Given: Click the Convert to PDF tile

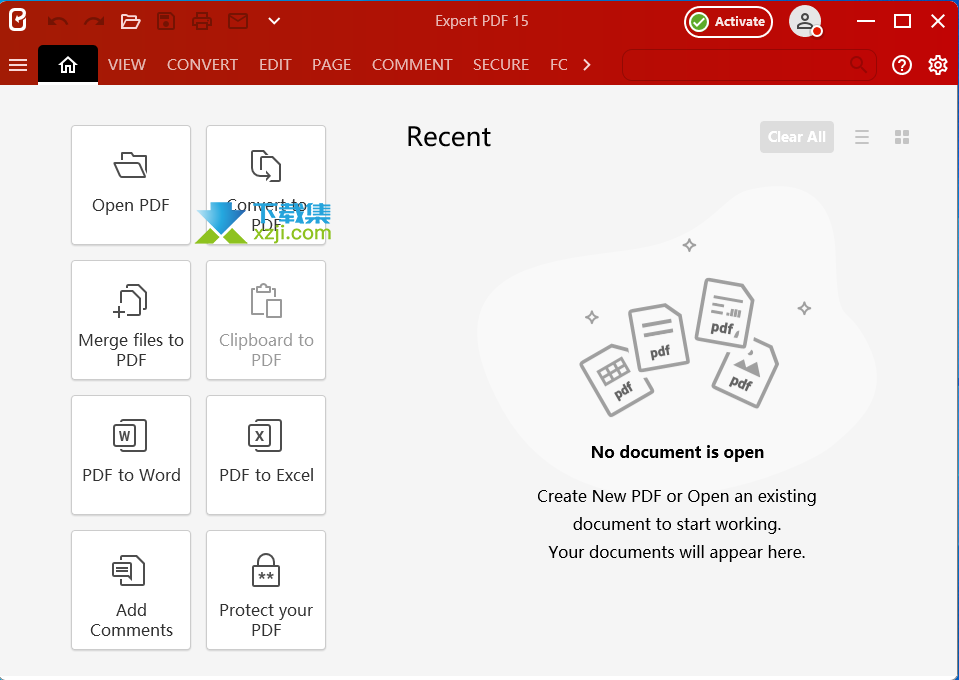Looking at the screenshot, I should [266, 185].
